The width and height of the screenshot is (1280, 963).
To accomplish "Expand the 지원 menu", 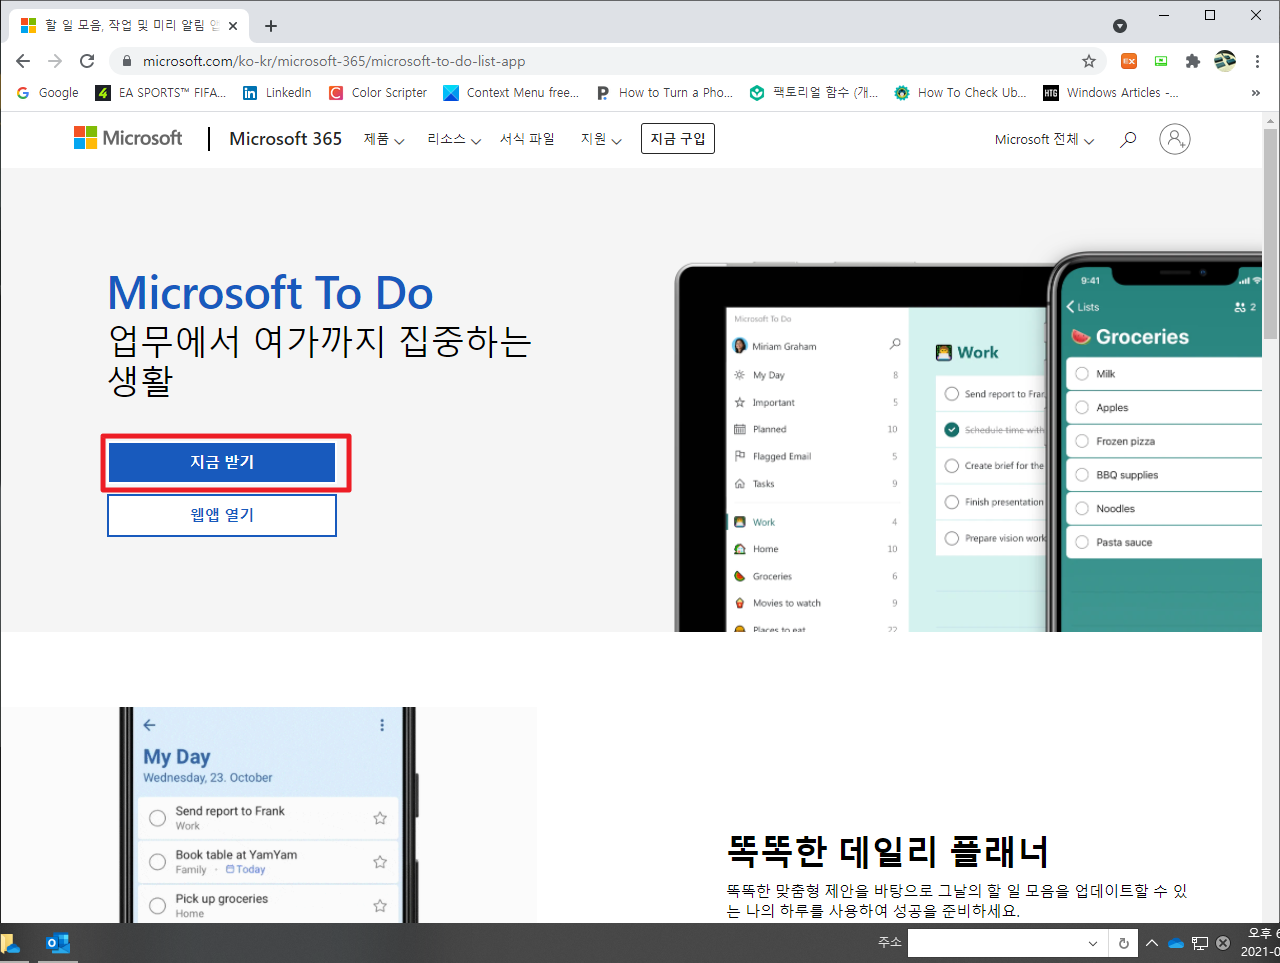I will [601, 139].
